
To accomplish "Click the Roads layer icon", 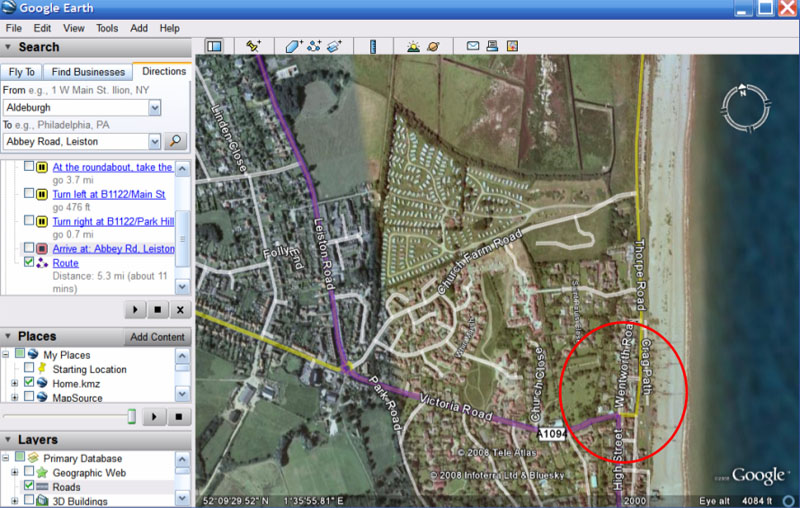I will [42, 487].
